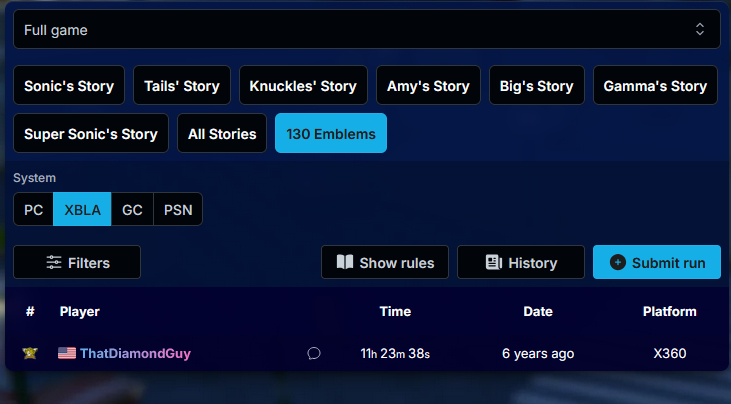Click the plus icon in Submit run

(x=617, y=262)
